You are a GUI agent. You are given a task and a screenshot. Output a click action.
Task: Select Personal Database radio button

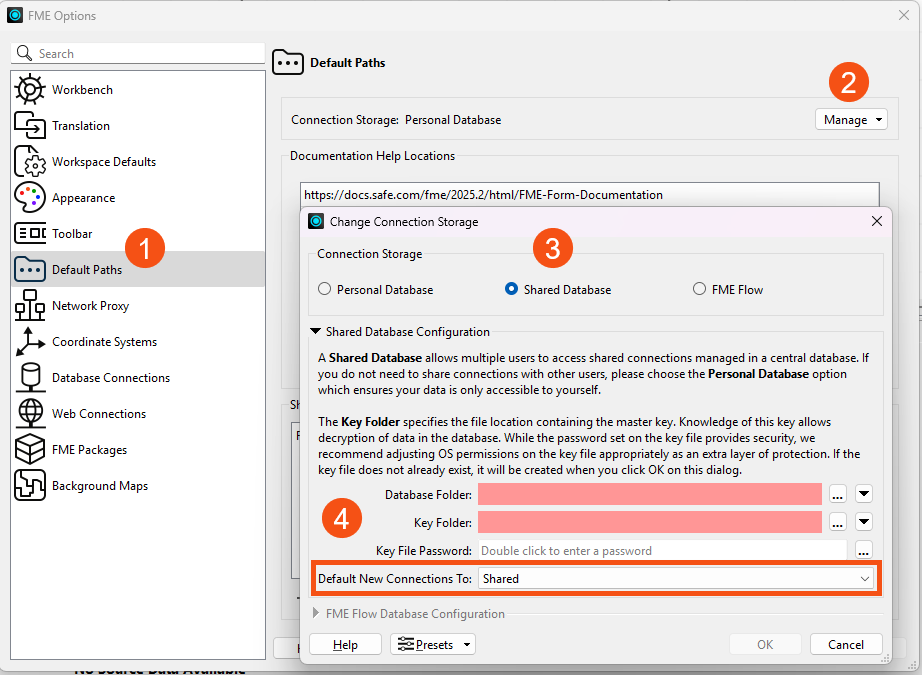pos(325,289)
